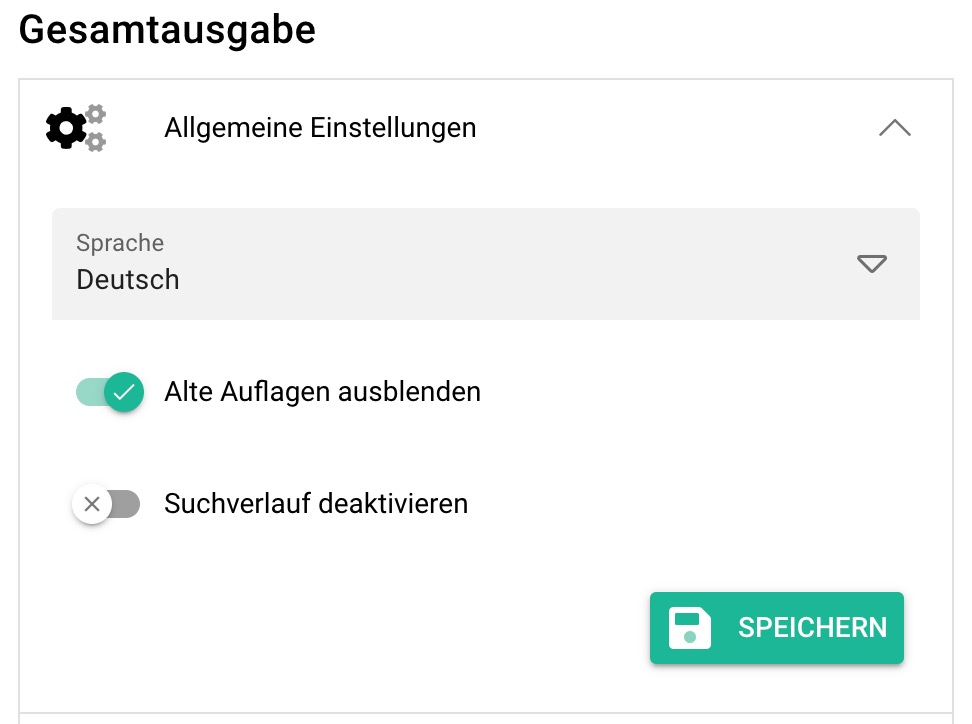Click the checkmark icon on the active toggle
This screenshot has width=972, height=724.
(124, 392)
